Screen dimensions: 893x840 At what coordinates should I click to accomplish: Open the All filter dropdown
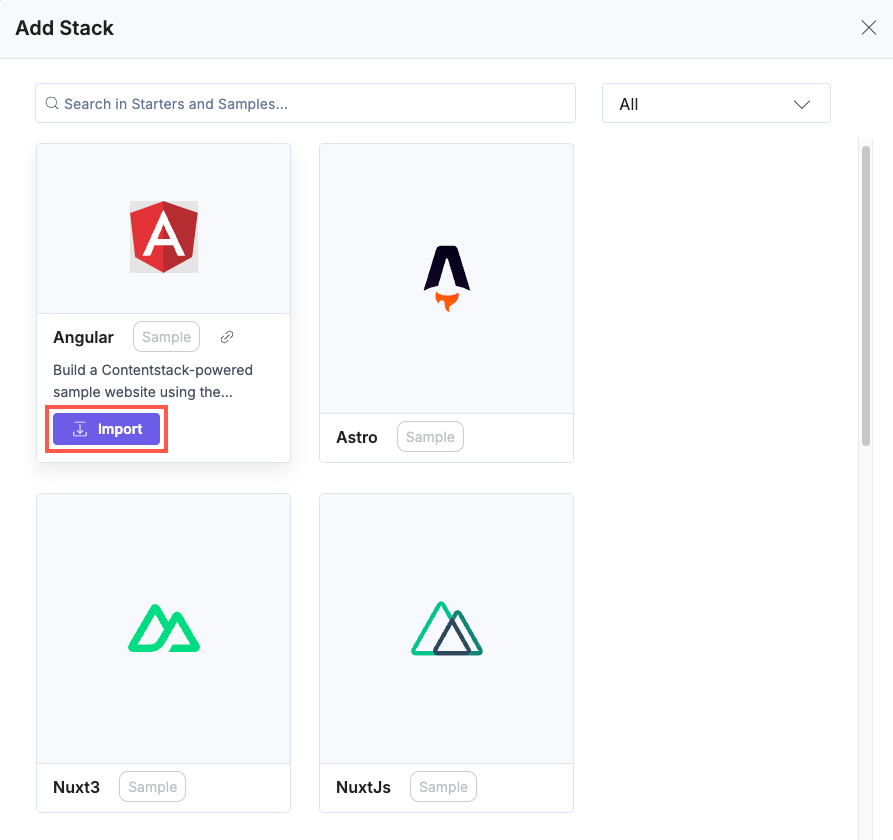(x=715, y=104)
